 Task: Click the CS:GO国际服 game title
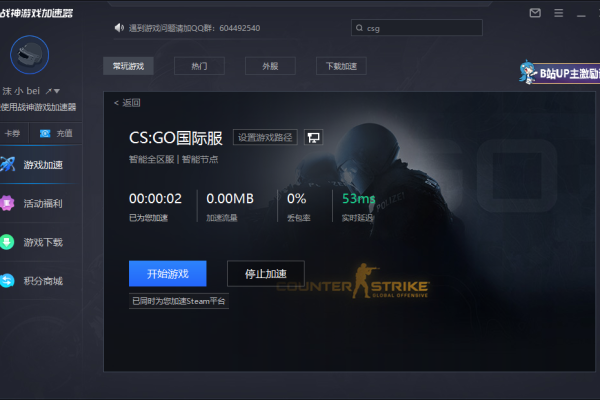coord(176,138)
